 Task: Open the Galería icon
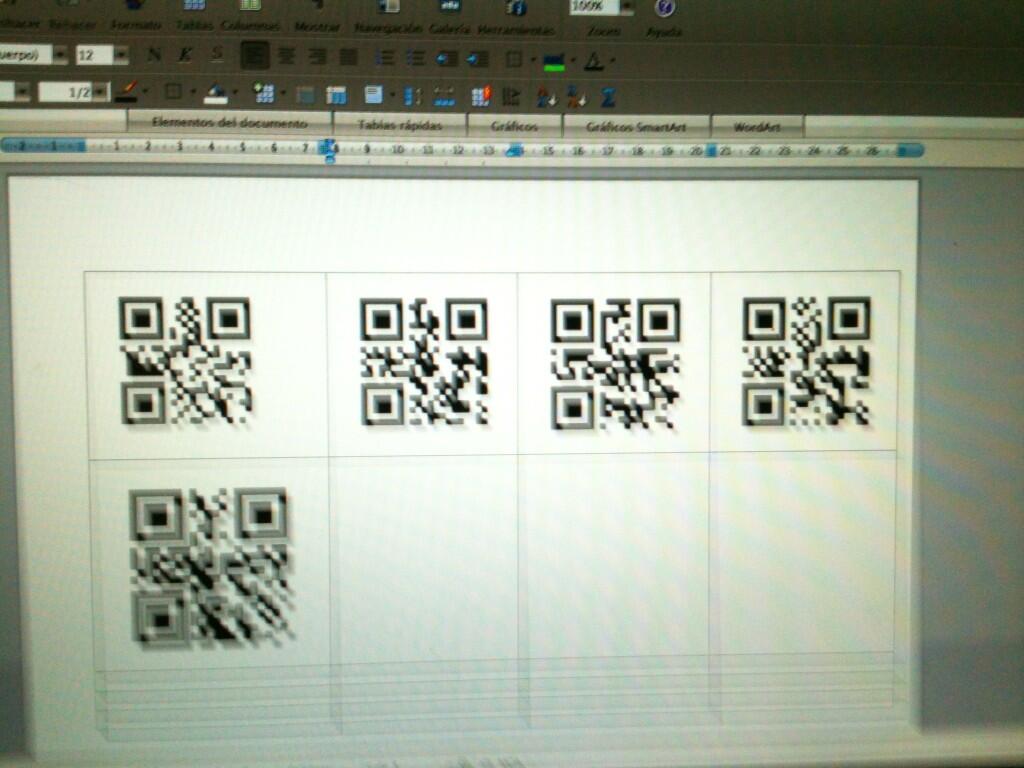[450, 6]
